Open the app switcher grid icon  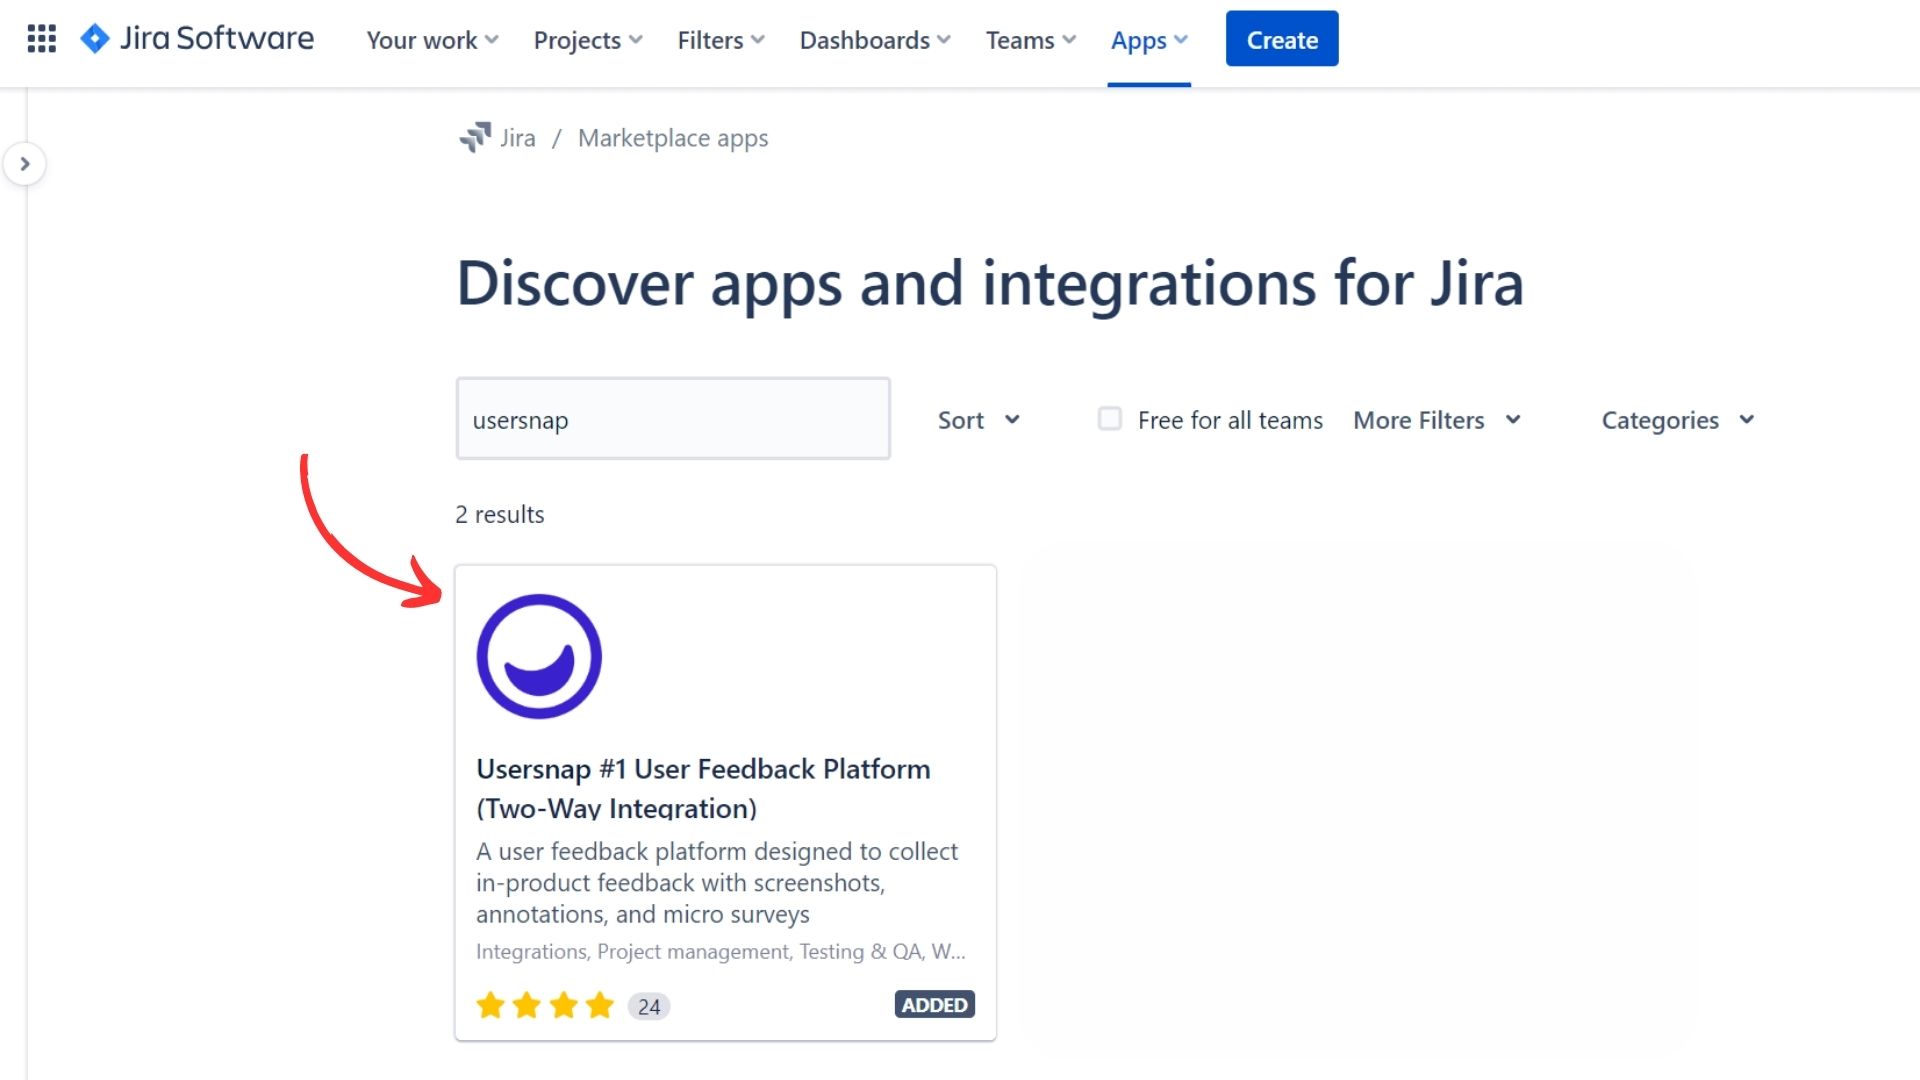(41, 39)
